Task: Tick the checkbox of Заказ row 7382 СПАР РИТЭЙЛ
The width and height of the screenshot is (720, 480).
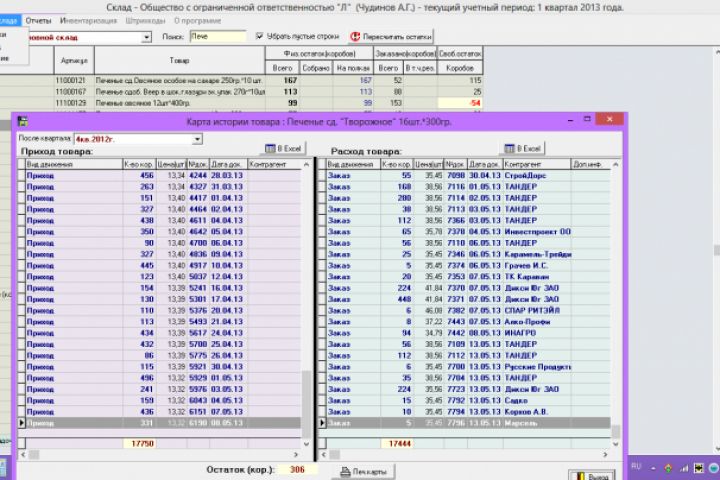Action: tap(322, 311)
